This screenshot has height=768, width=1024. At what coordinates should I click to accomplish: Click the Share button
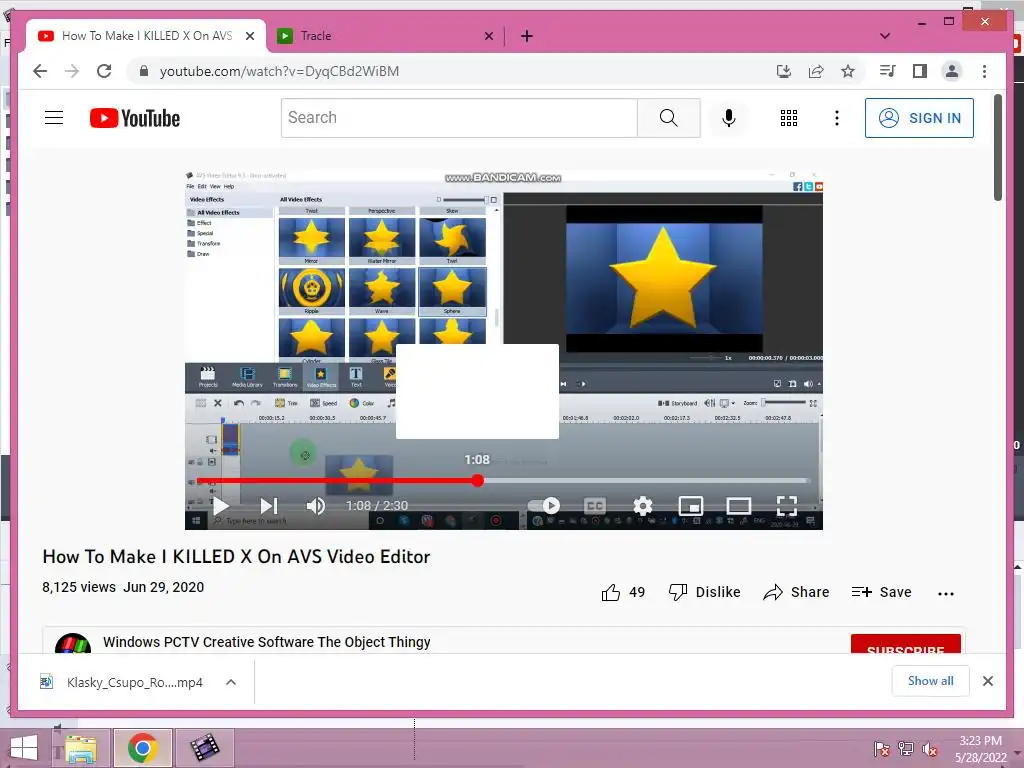(x=796, y=592)
